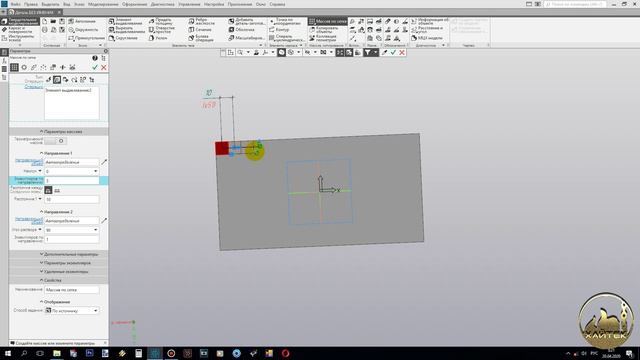Select the Прямоугольник sketch tool
Screen dimensions: 640x360
pyautogui.click(x=87, y=38)
